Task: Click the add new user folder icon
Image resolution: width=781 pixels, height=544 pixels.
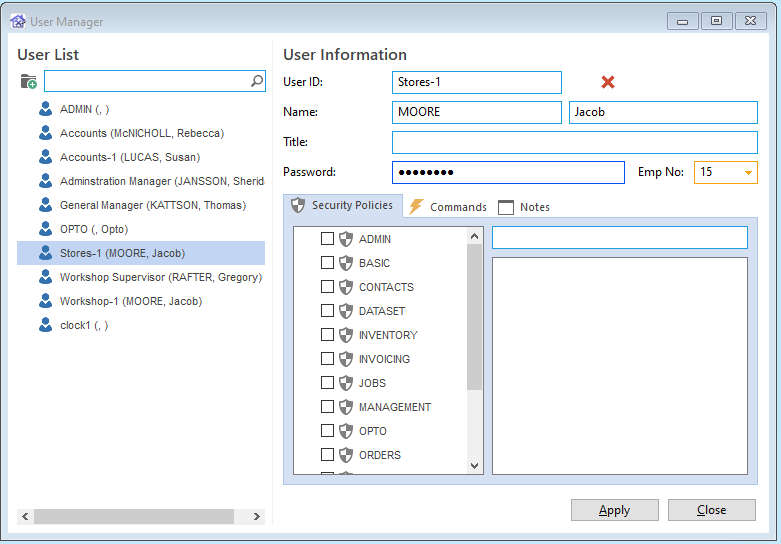Action: pos(28,81)
